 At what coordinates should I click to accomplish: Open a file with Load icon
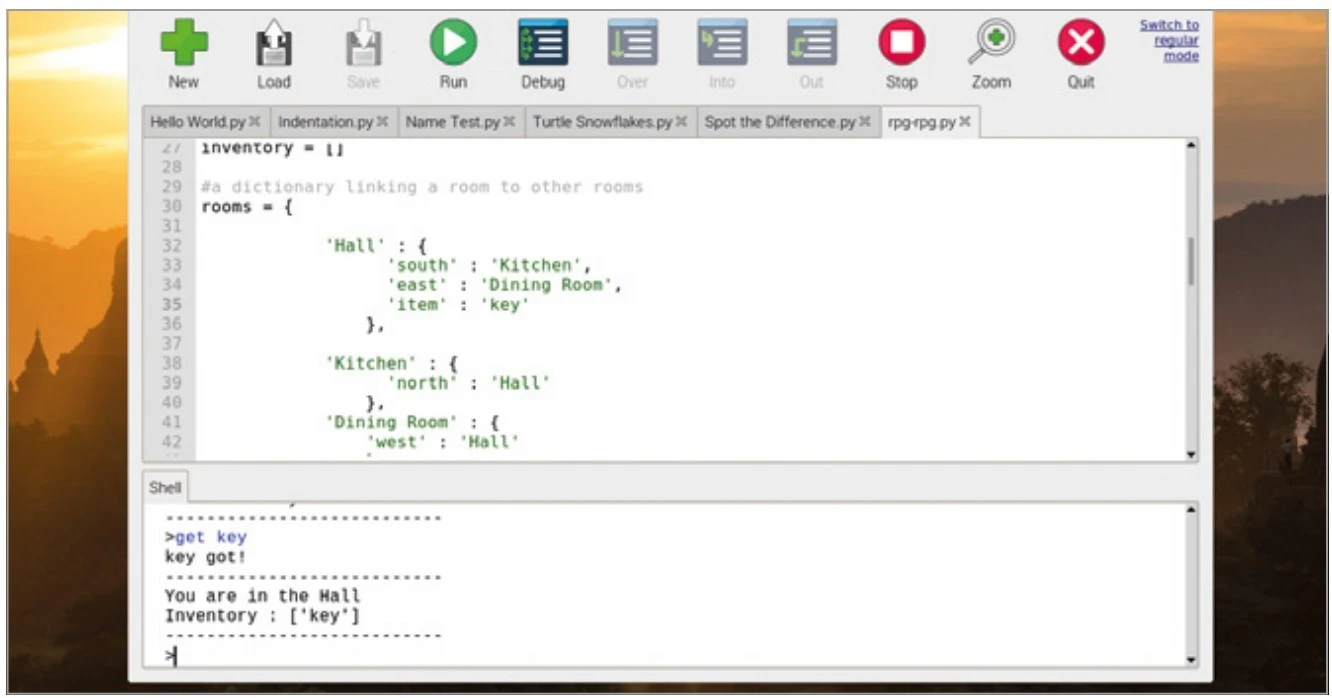[x=273, y=45]
